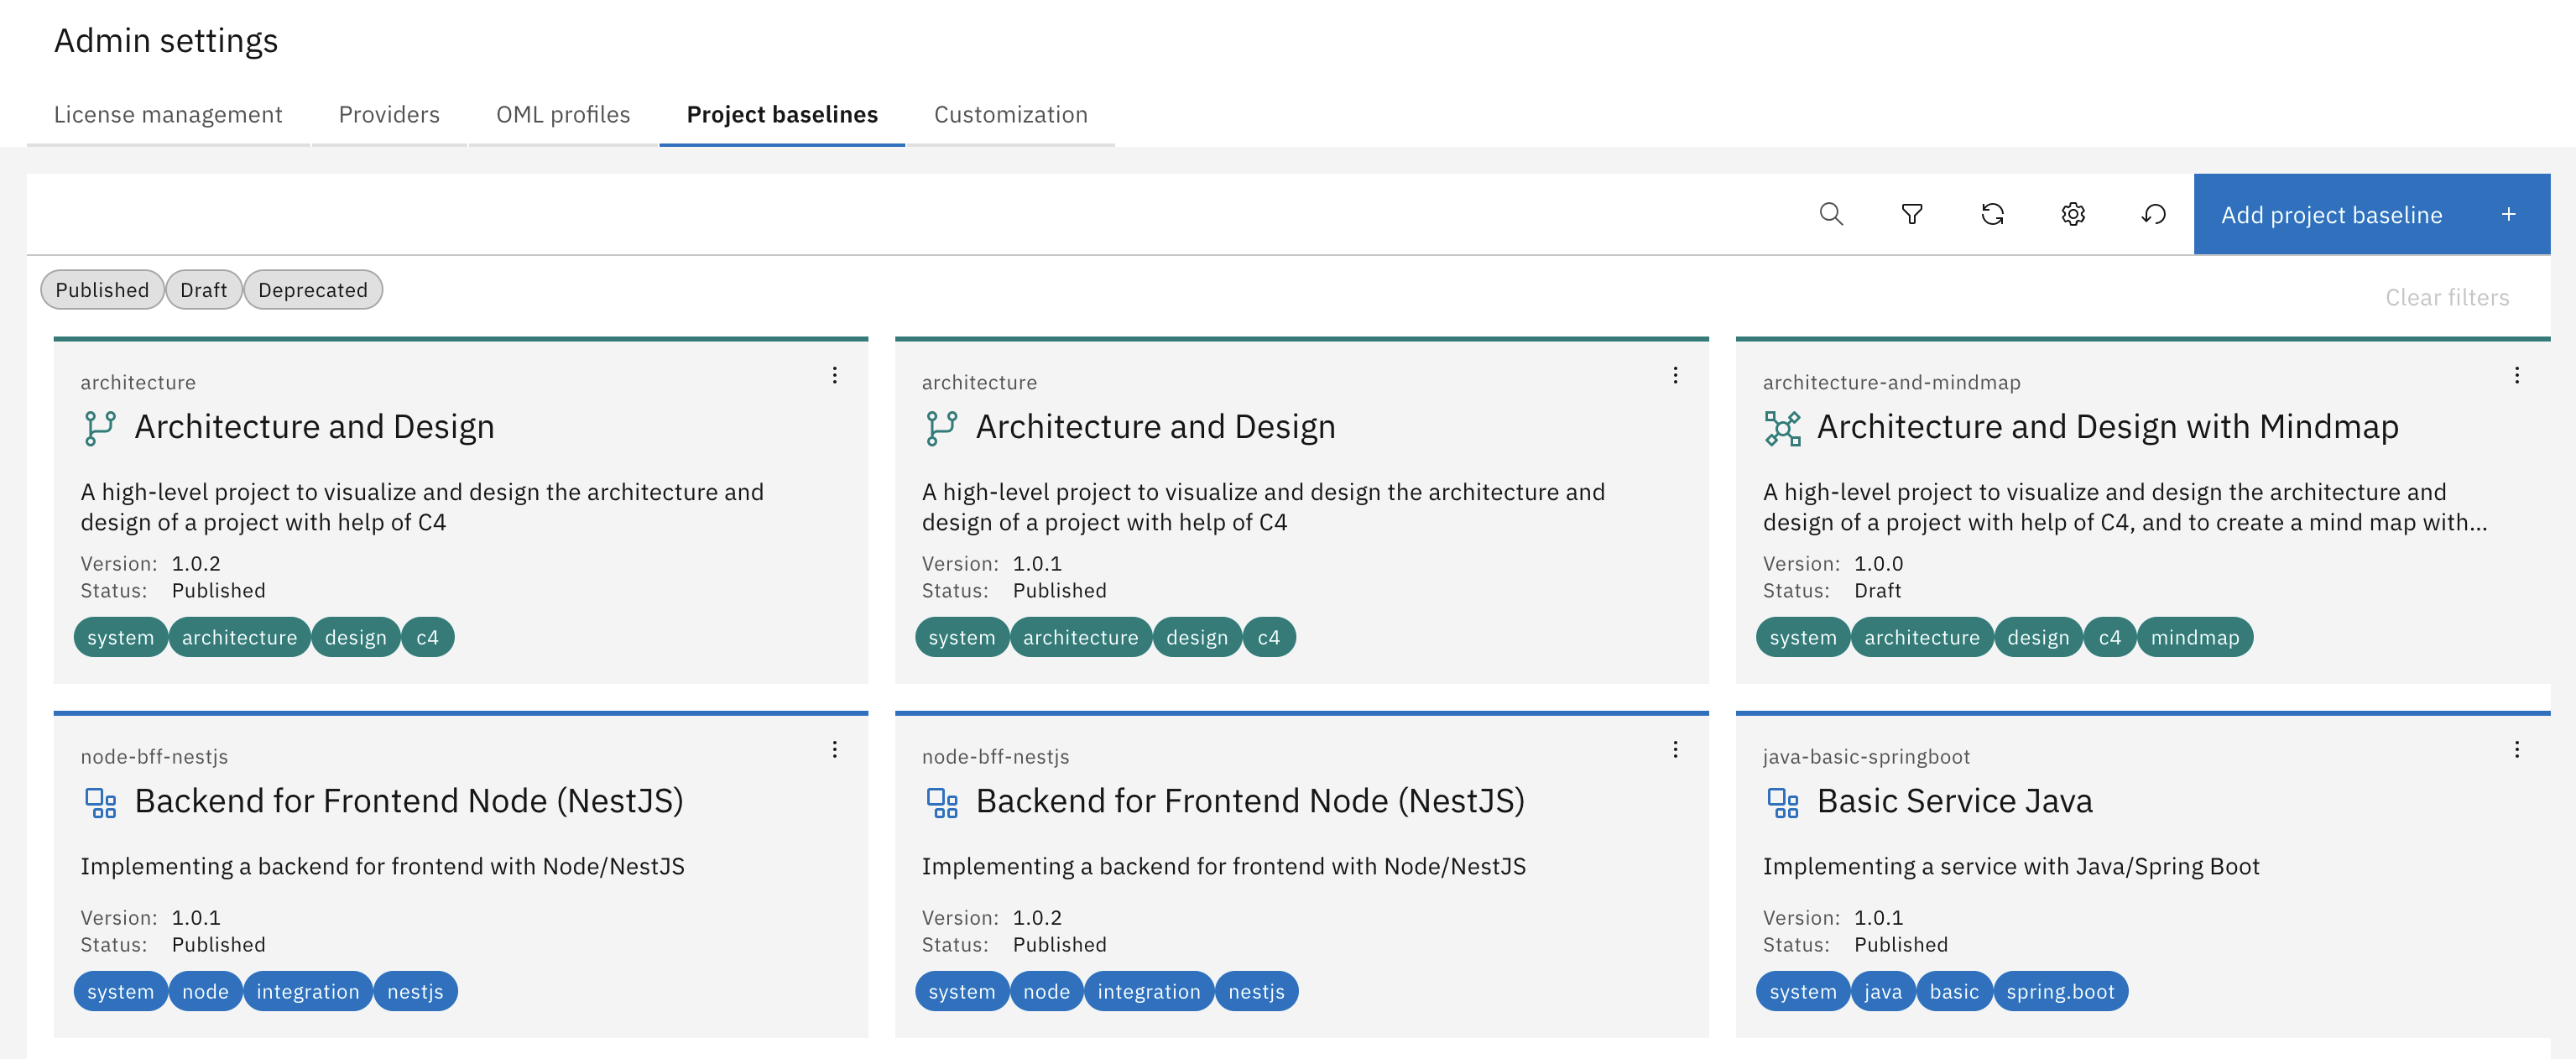This screenshot has width=2576, height=1059.
Task: Open Architecture and Design with Mindmap title
Action: pos(2107,427)
